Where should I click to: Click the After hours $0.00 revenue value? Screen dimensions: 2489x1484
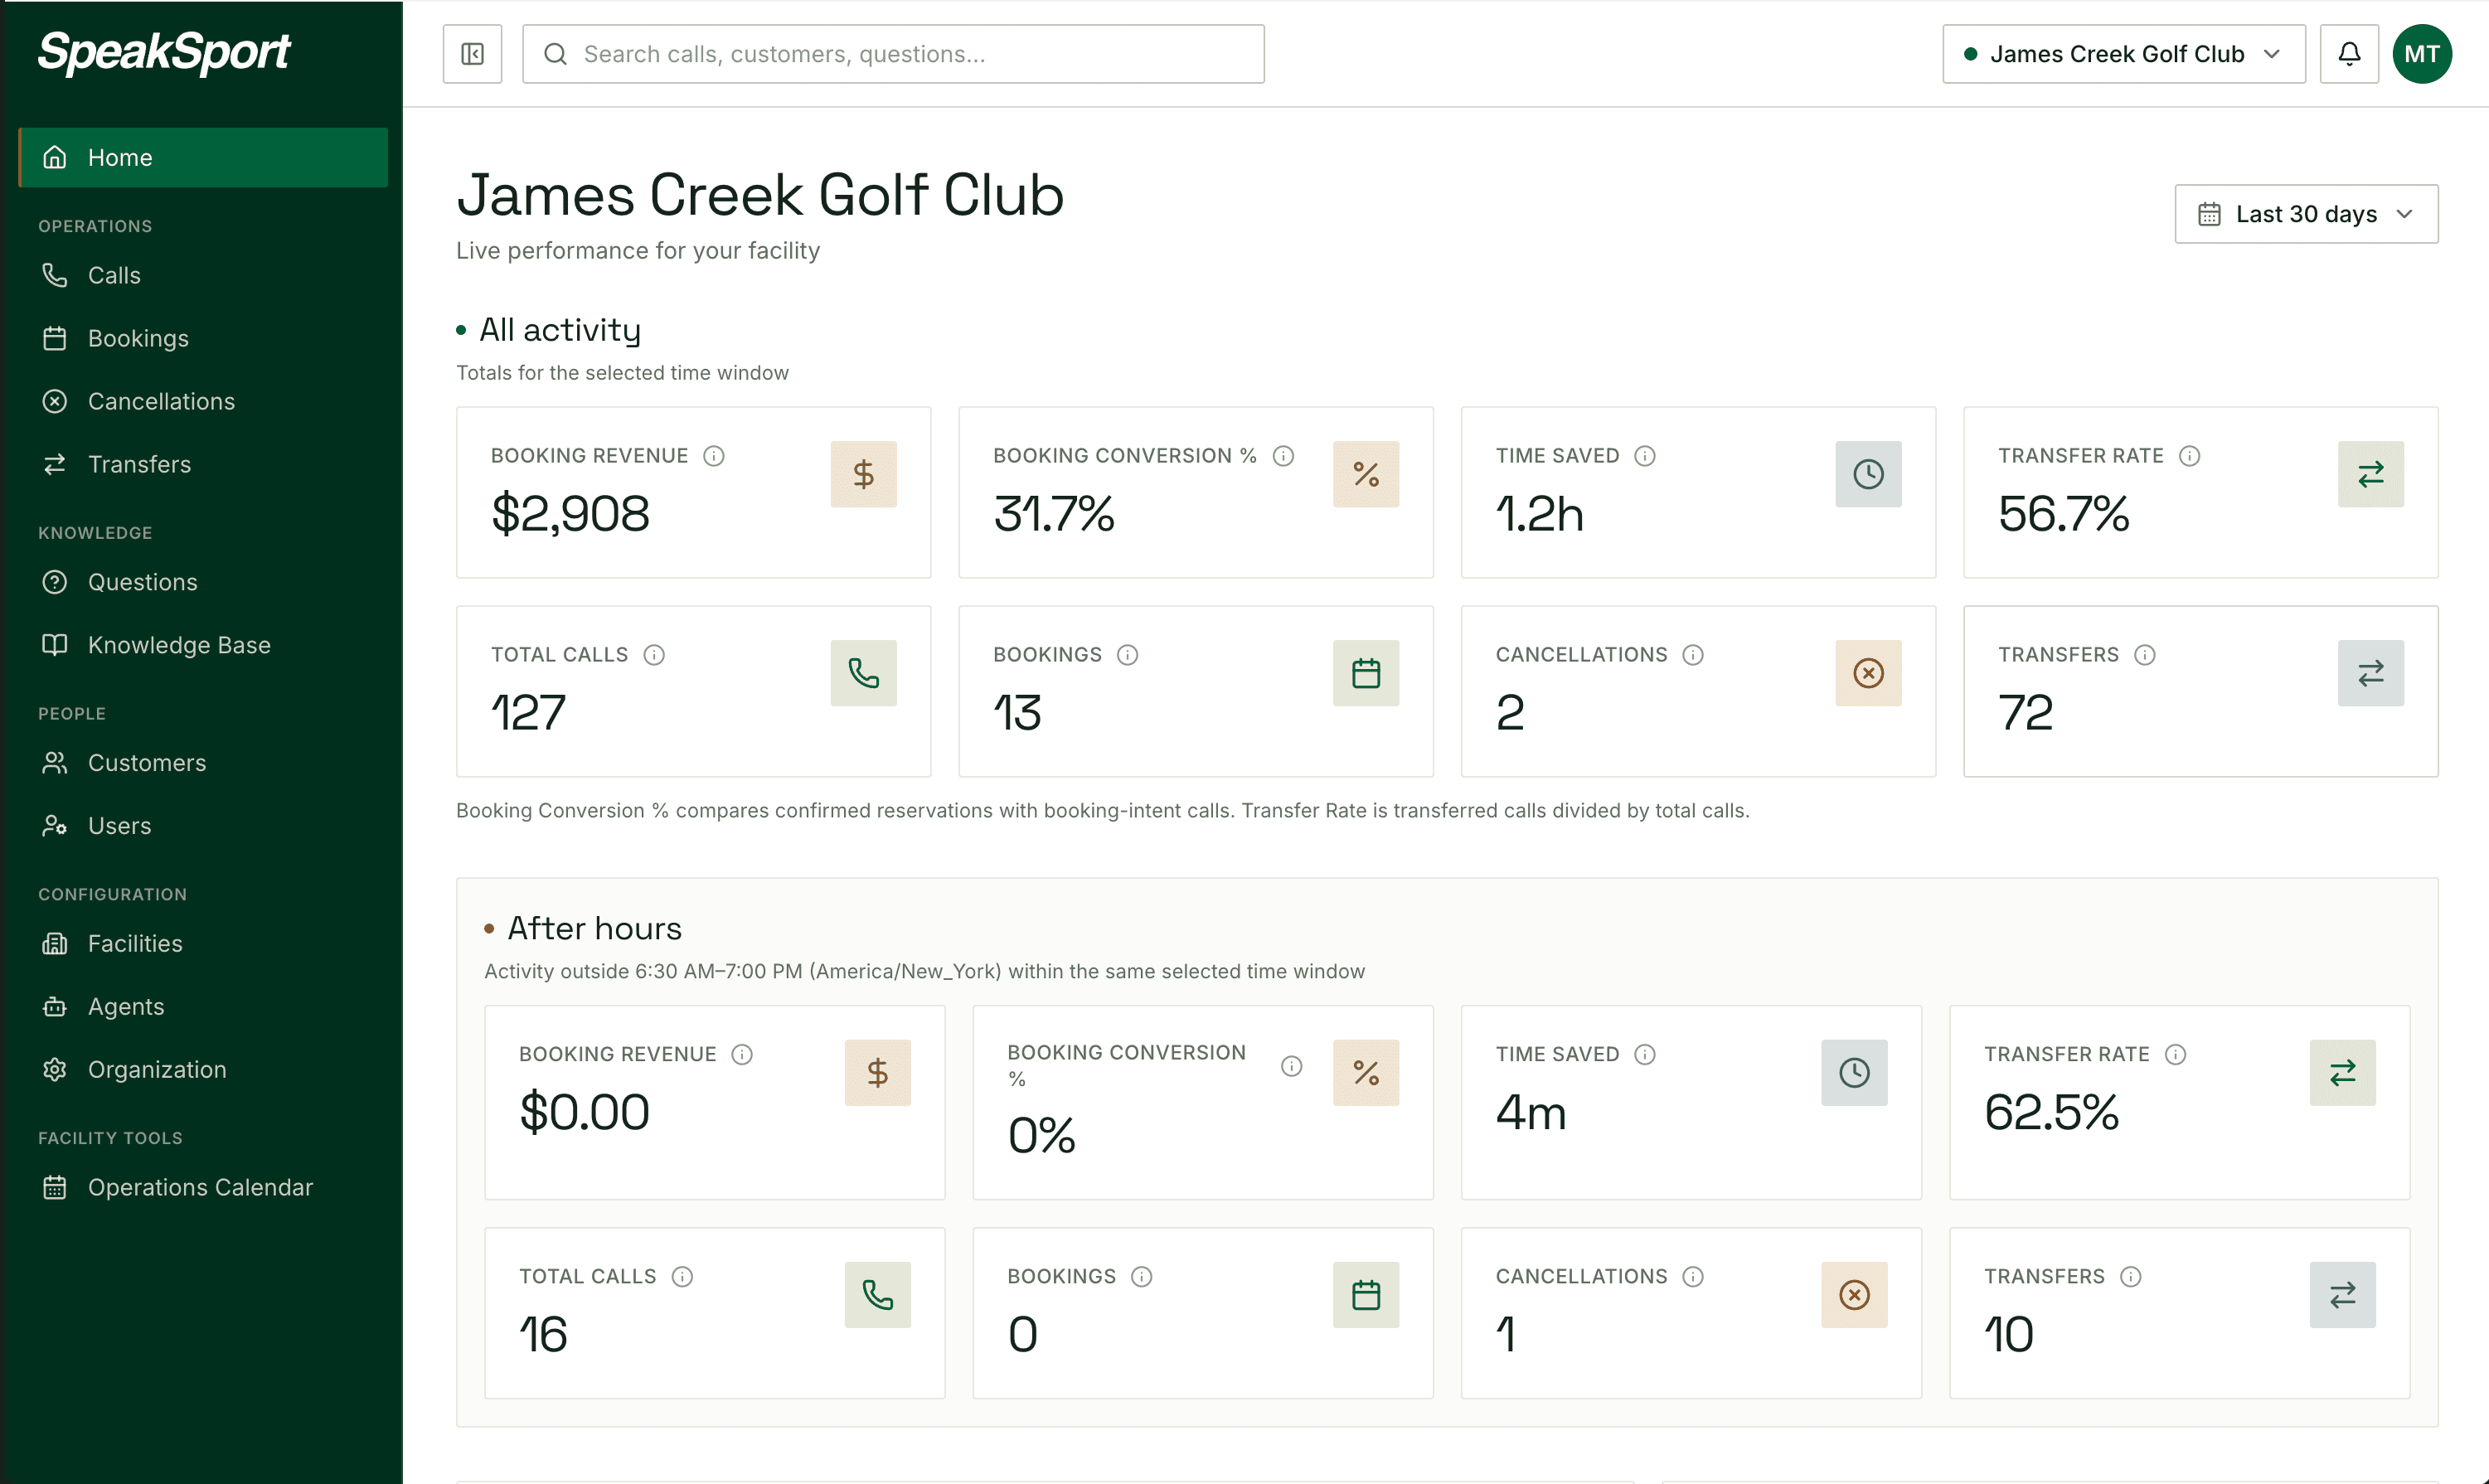(x=584, y=1112)
